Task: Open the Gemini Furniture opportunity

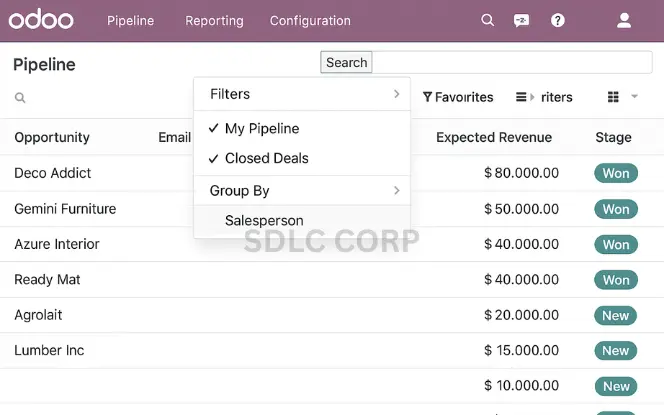Action: click(65, 209)
